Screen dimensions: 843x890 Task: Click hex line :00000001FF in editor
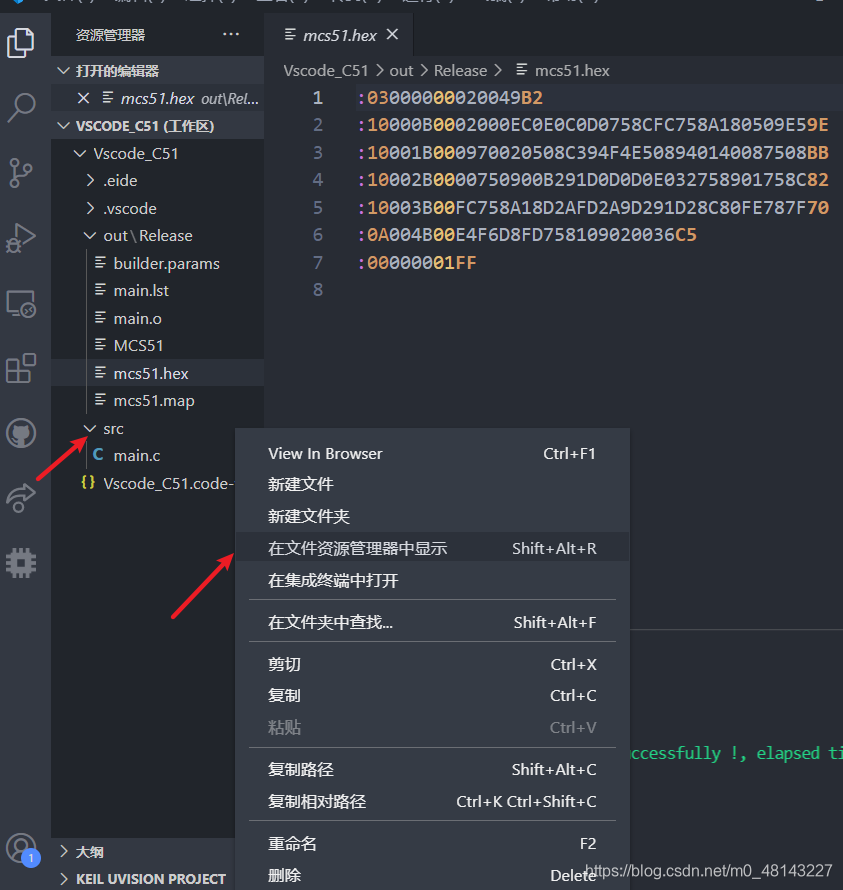pos(417,263)
